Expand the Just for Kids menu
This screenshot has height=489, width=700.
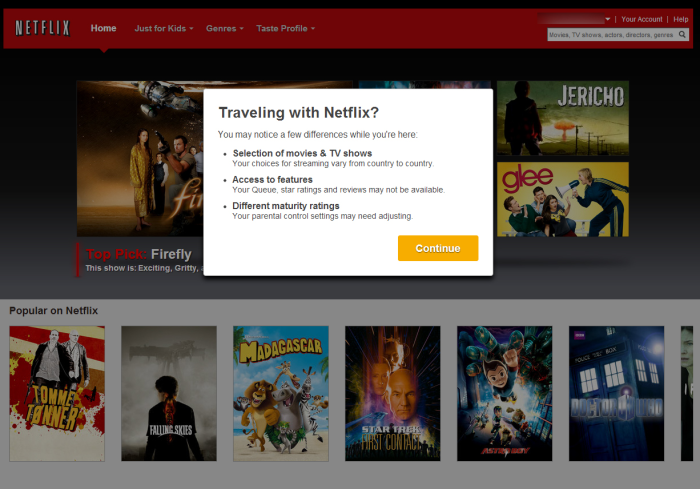(164, 29)
